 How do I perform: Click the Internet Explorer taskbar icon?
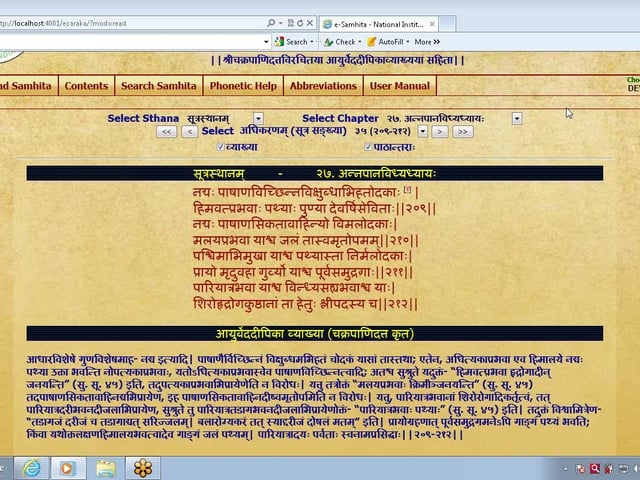pyautogui.click(x=31, y=467)
